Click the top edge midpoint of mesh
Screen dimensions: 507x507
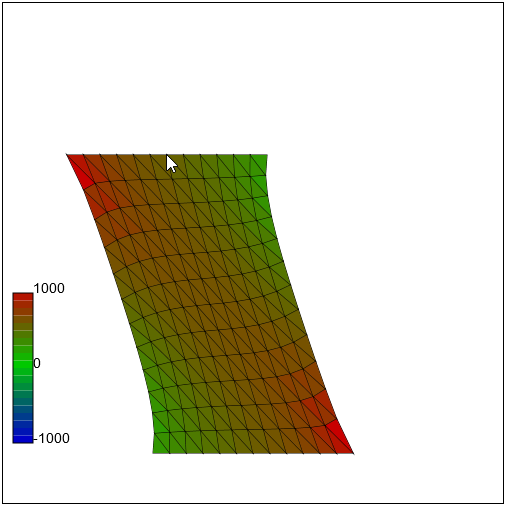point(167,155)
